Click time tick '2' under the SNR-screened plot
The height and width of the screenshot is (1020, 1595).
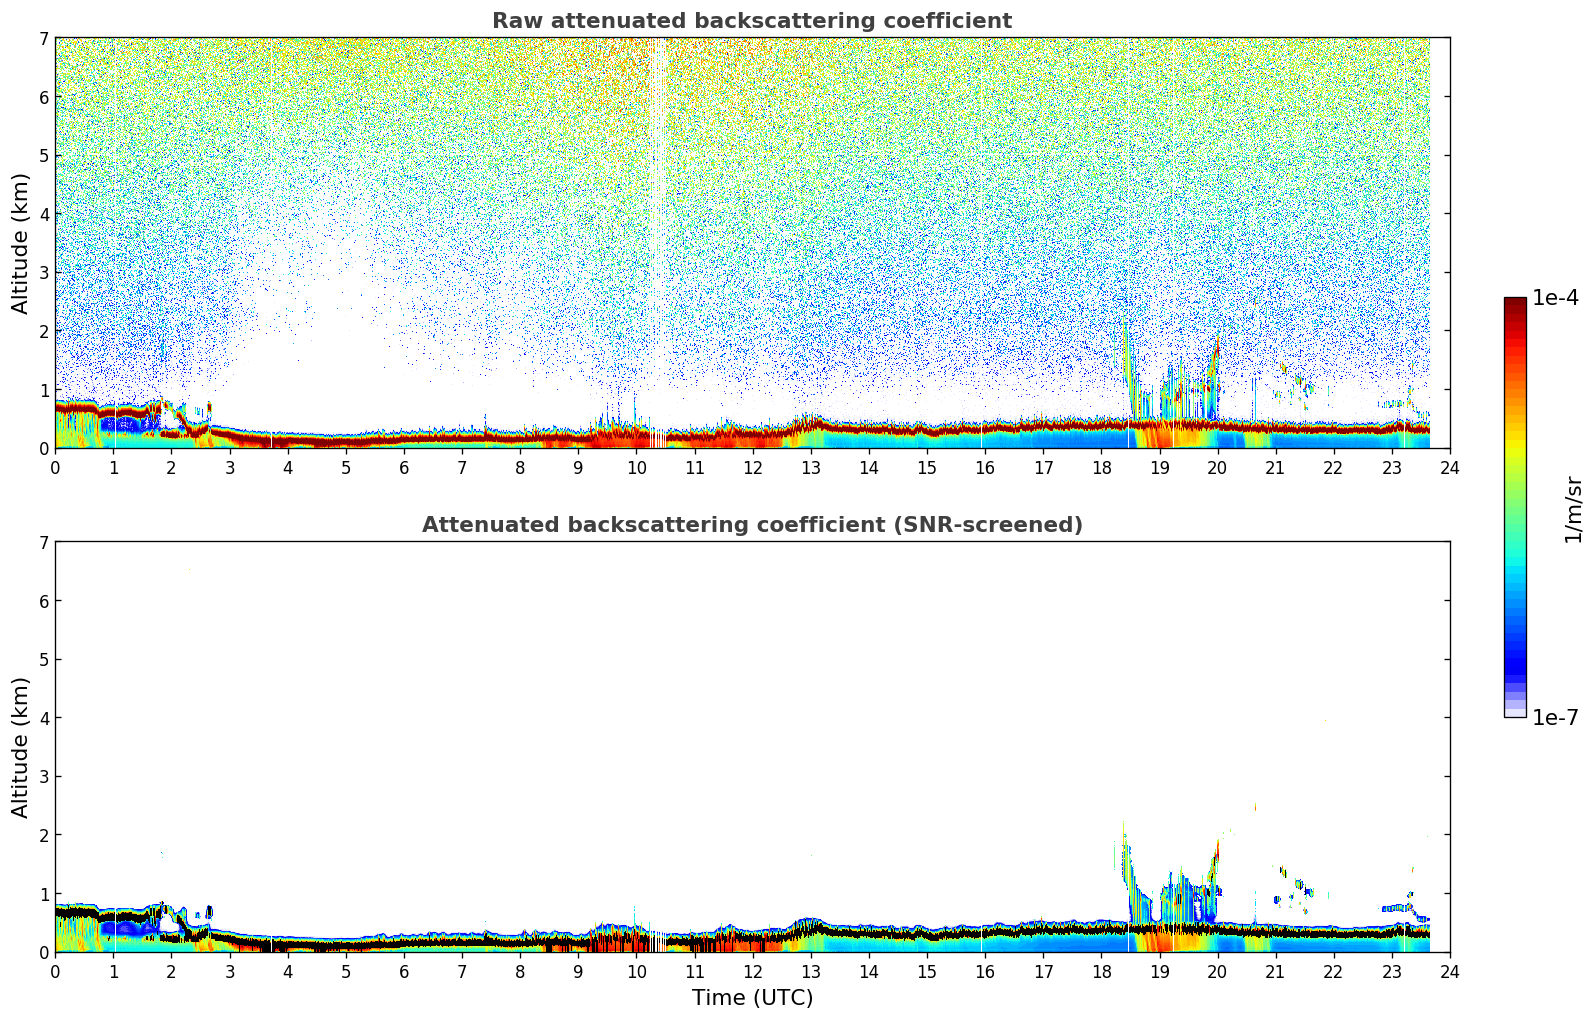click(171, 971)
